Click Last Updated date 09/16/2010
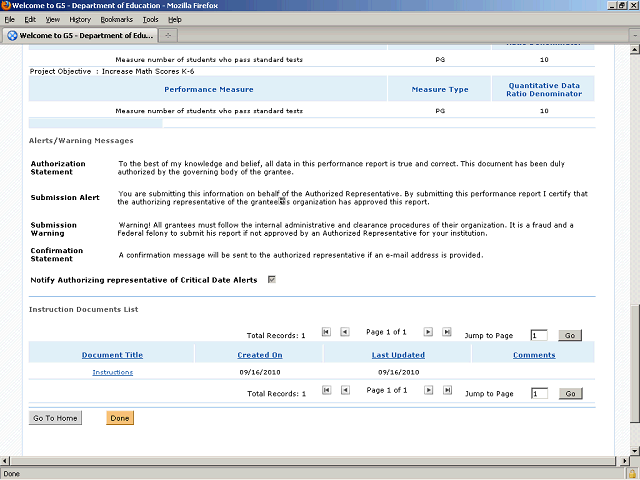The height and width of the screenshot is (480, 640). click(x=398, y=372)
